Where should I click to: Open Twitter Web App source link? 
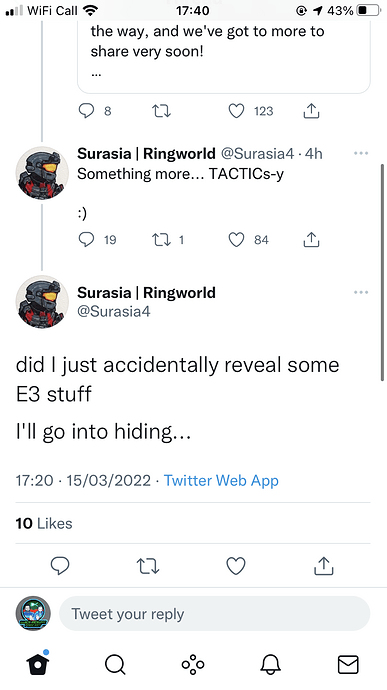click(x=221, y=480)
